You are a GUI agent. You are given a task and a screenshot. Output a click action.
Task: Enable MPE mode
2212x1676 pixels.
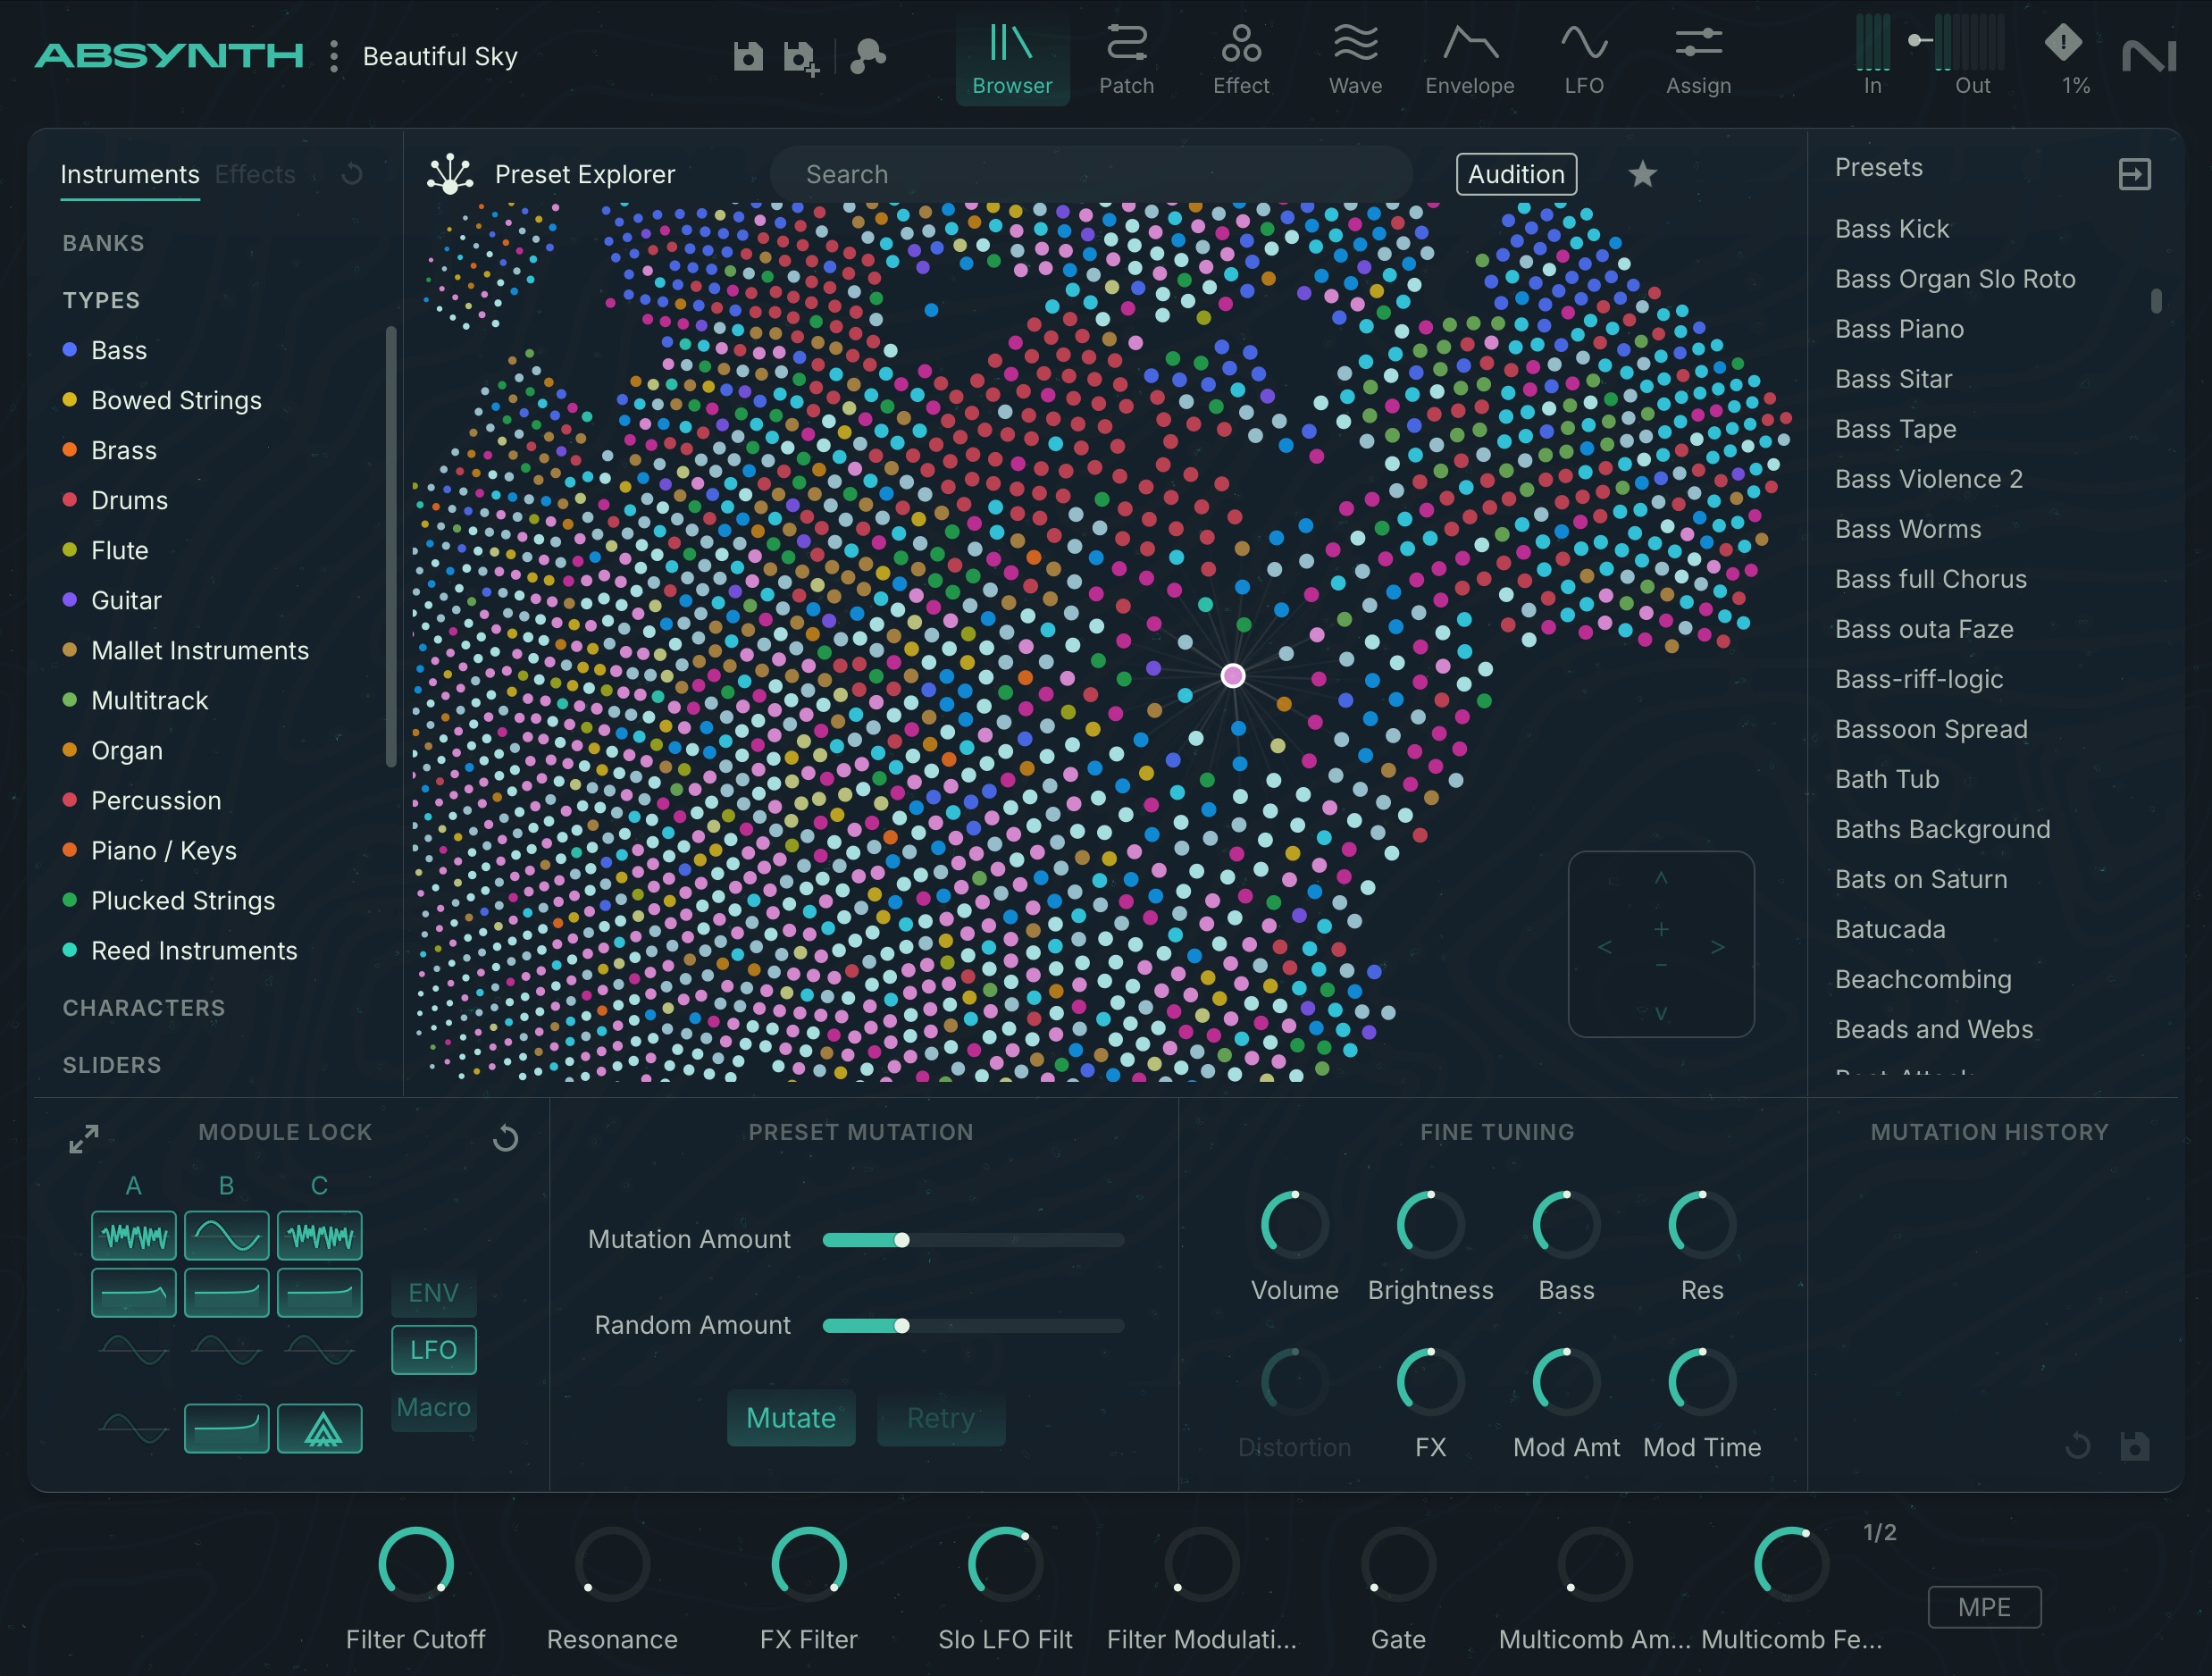(1985, 1607)
